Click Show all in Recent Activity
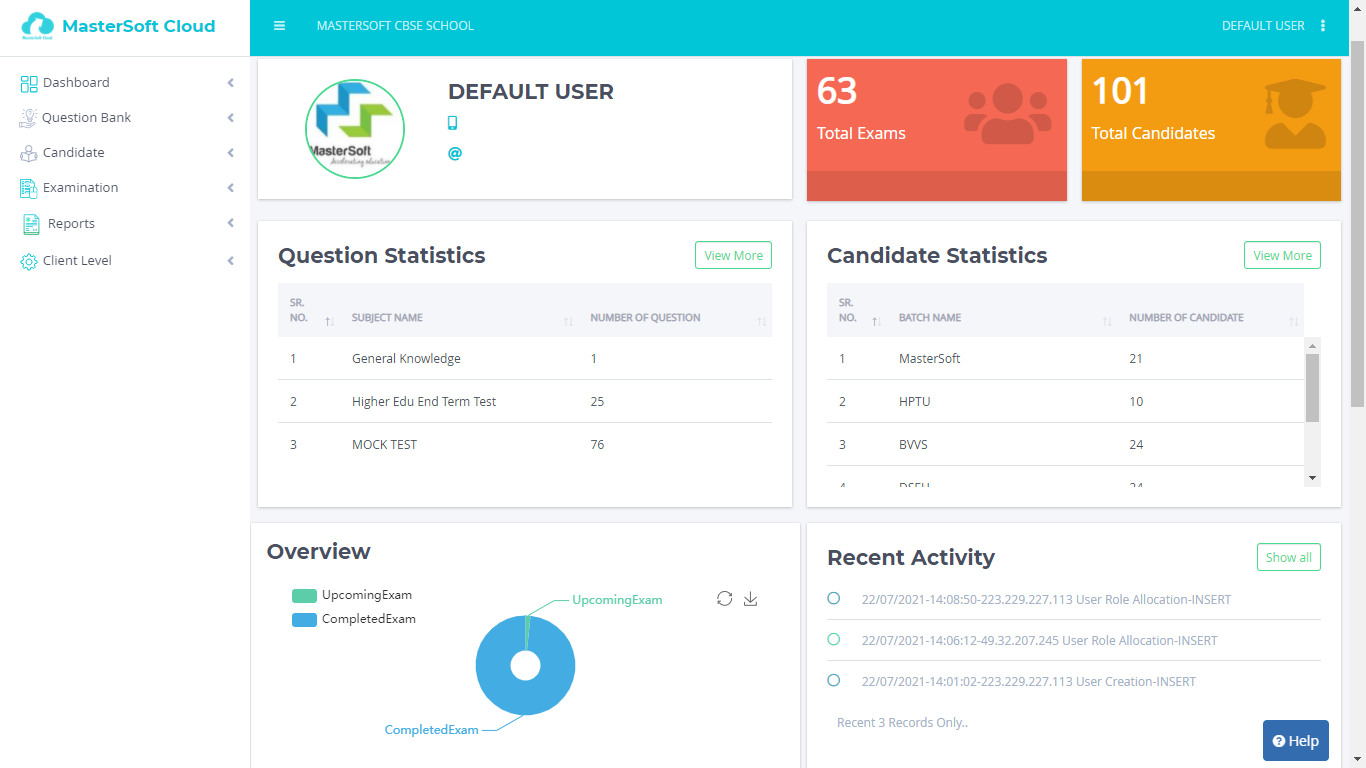The width and height of the screenshot is (1366, 768). pyautogui.click(x=1288, y=557)
